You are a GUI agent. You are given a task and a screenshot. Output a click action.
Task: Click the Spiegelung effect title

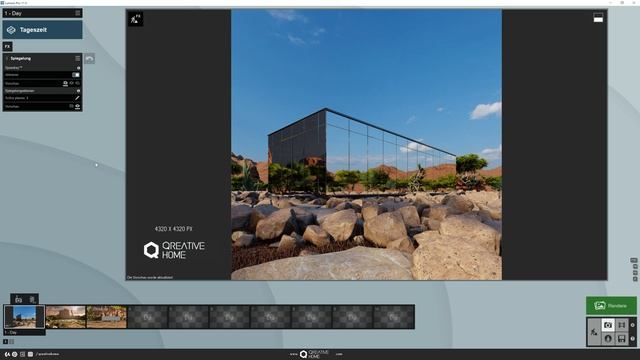(20, 58)
